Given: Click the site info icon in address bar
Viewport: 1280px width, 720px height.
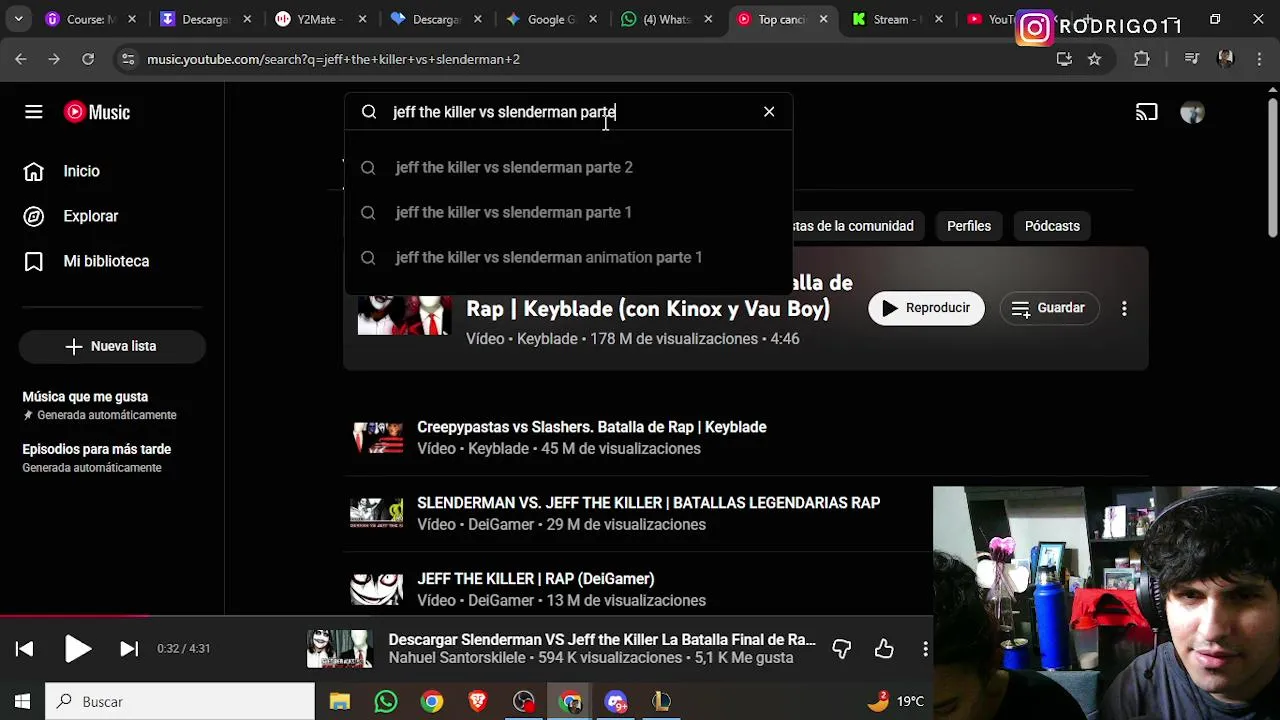Looking at the screenshot, I should pos(127,59).
